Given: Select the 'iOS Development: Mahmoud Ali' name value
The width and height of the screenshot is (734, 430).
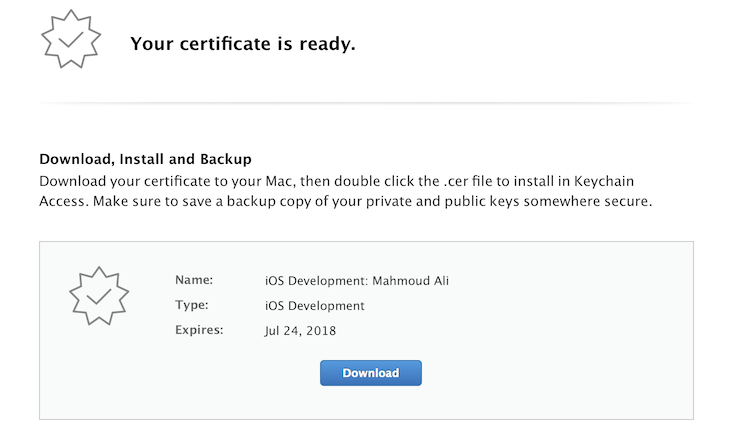Looking at the screenshot, I should click(357, 281).
